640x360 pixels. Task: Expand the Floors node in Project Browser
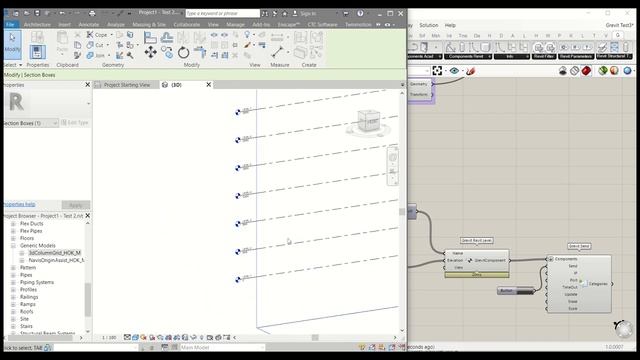(13, 238)
